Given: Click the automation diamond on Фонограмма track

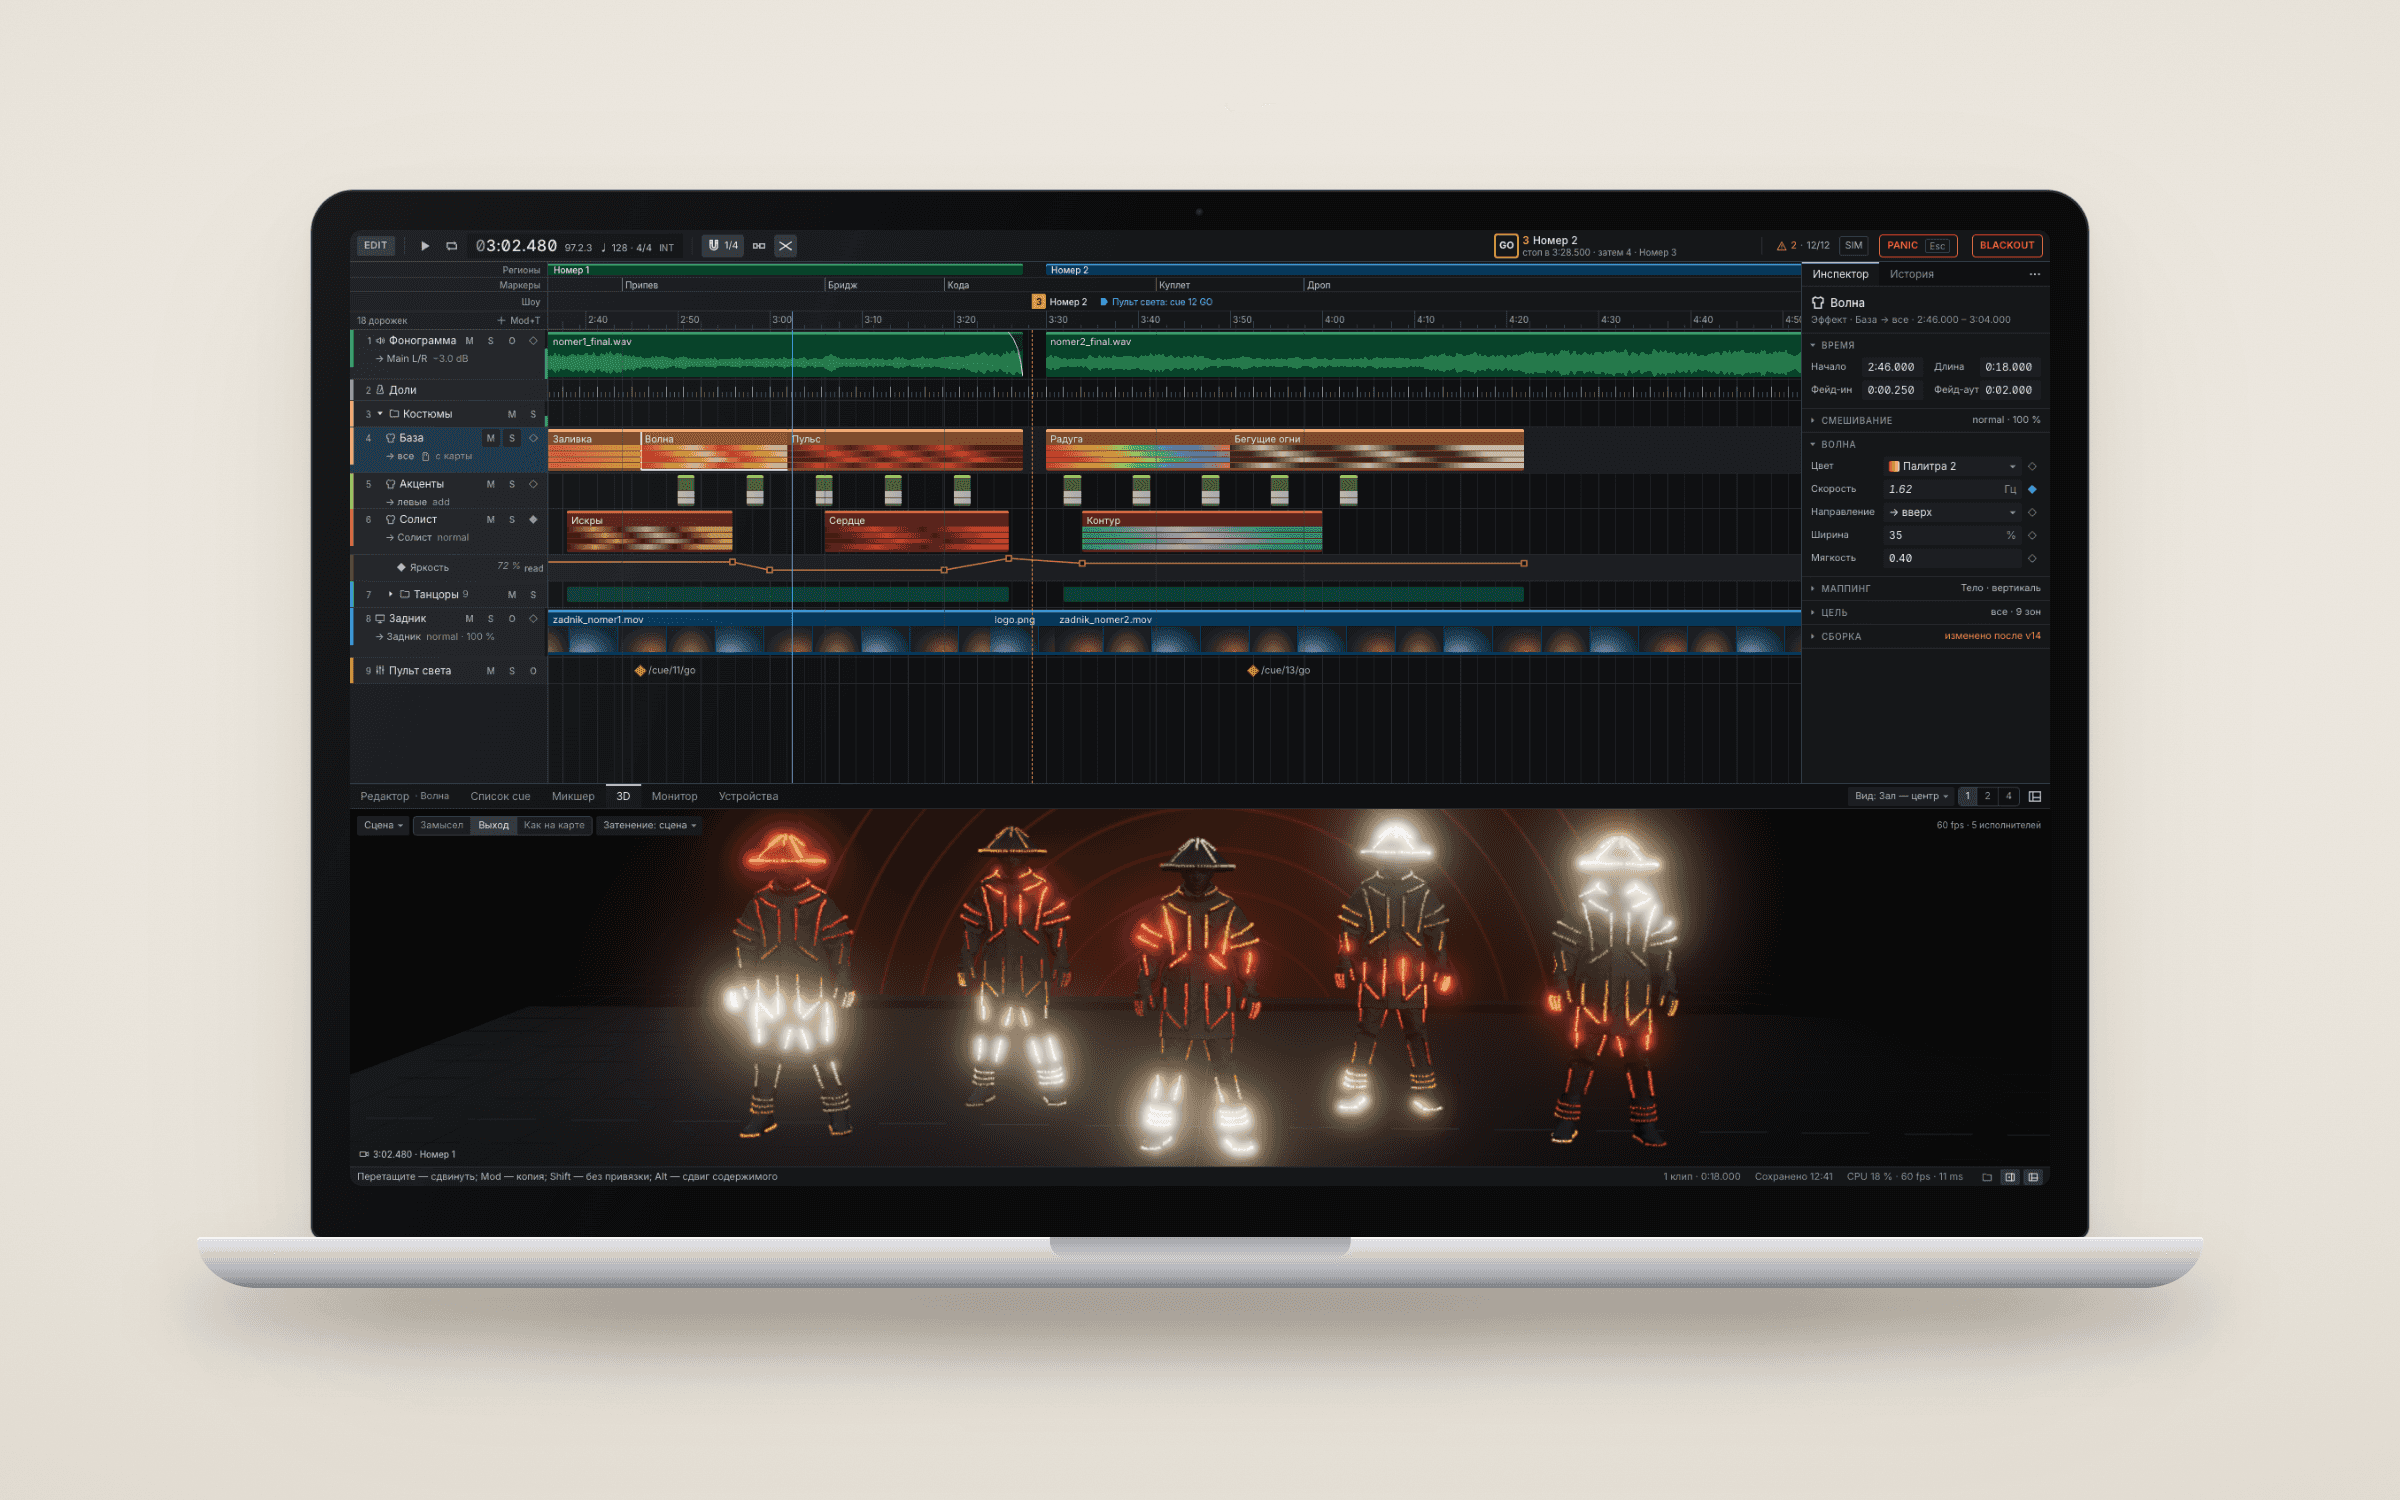Looking at the screenshot, I should [533, 341].
